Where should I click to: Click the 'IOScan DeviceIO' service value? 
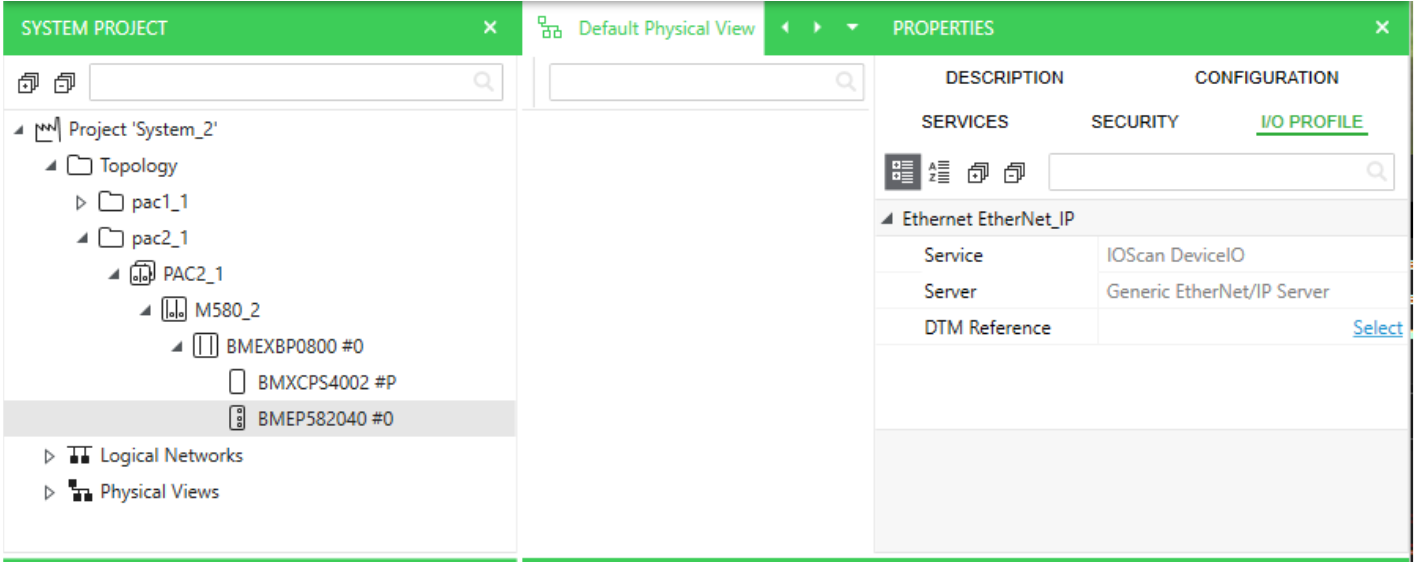pos(1176,255)
